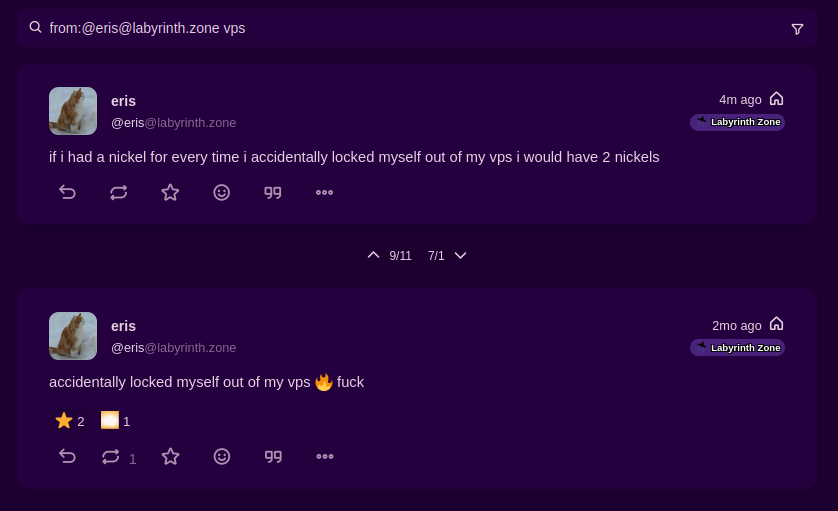Click the search magnifier icon
838x511 pixels.
point(36,28)
